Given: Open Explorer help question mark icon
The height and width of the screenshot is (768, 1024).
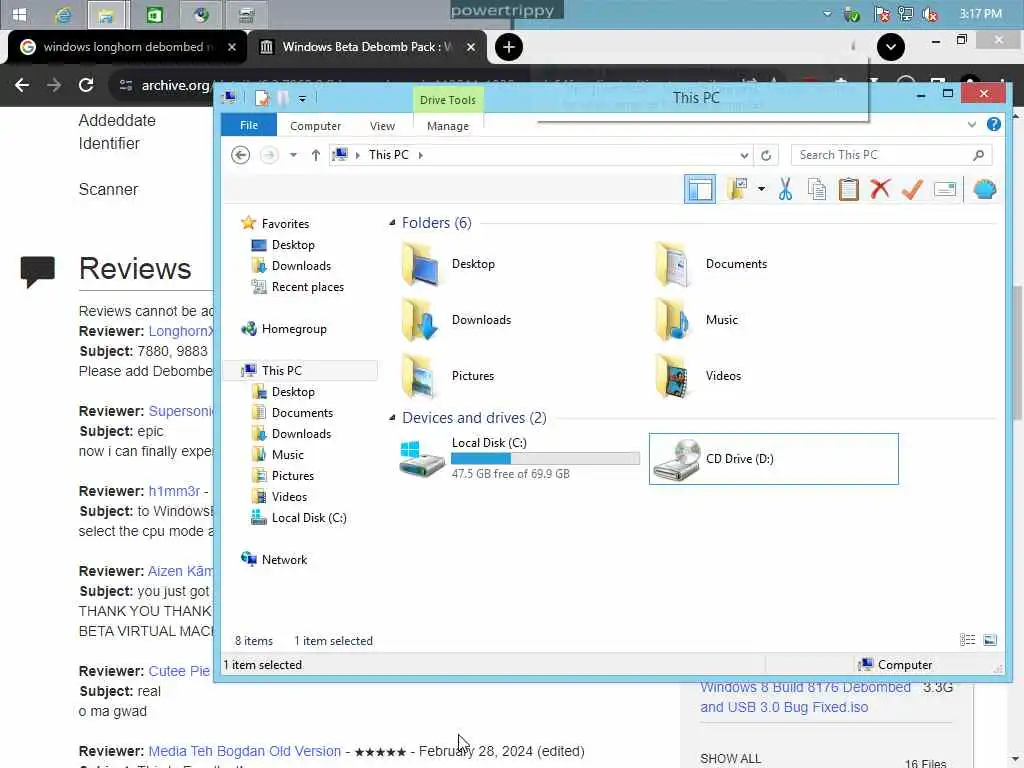Looking at the screenshot, I should 994,124.
